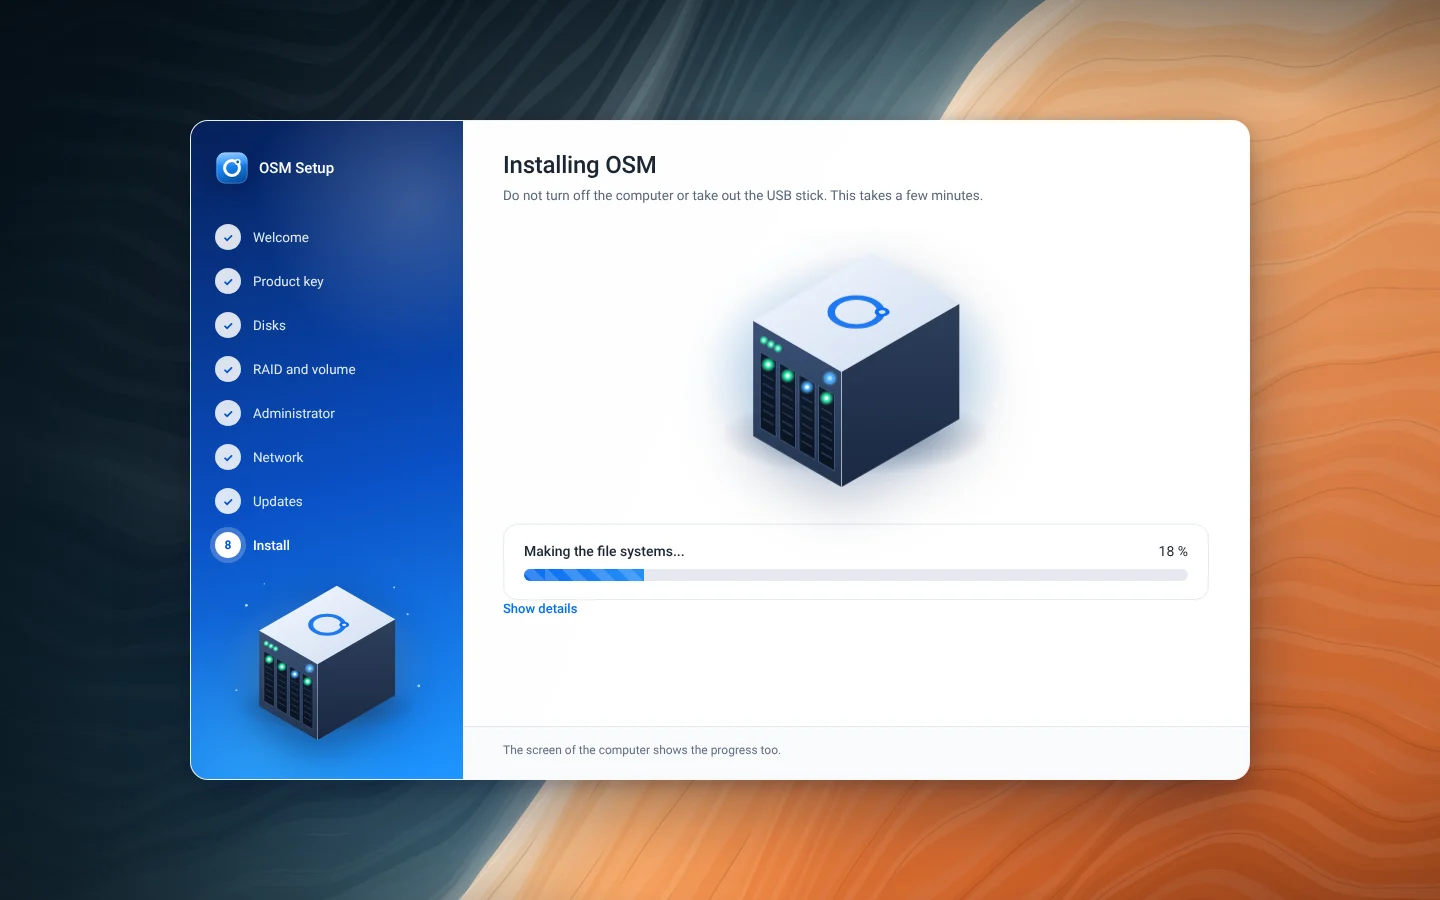Click the Making the file systems status text
Viewport: 1440px width, 900px height.
point(604,551)
